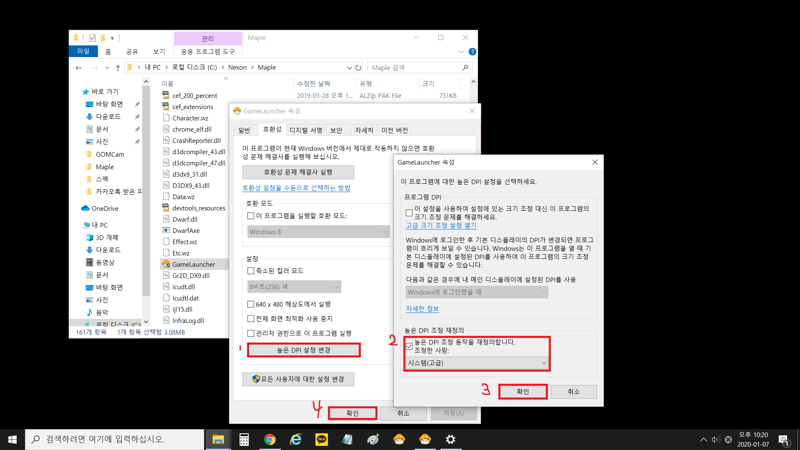
Task: Switch to the 보안 tab
Action: pyautogui.click(x=336, y=131)
